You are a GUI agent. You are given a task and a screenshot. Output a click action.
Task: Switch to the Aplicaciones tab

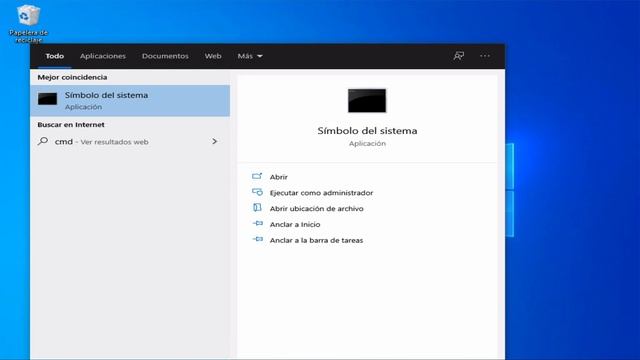coord(103,56)
